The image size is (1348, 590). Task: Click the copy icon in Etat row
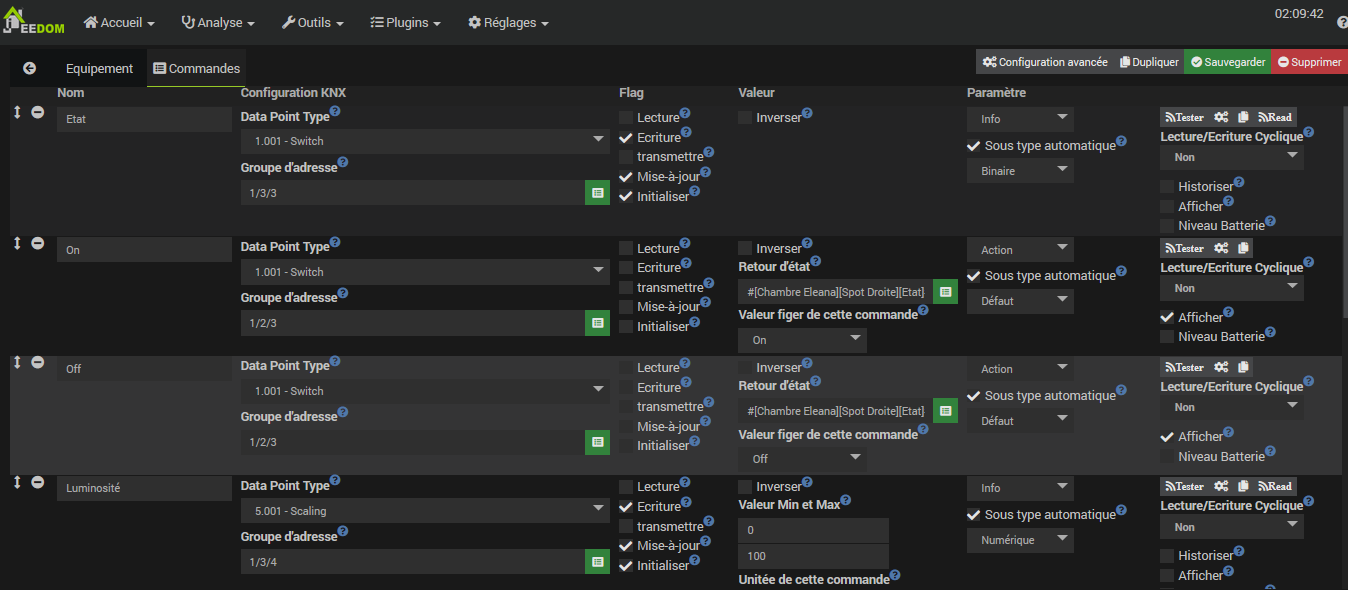point(1243,117)
